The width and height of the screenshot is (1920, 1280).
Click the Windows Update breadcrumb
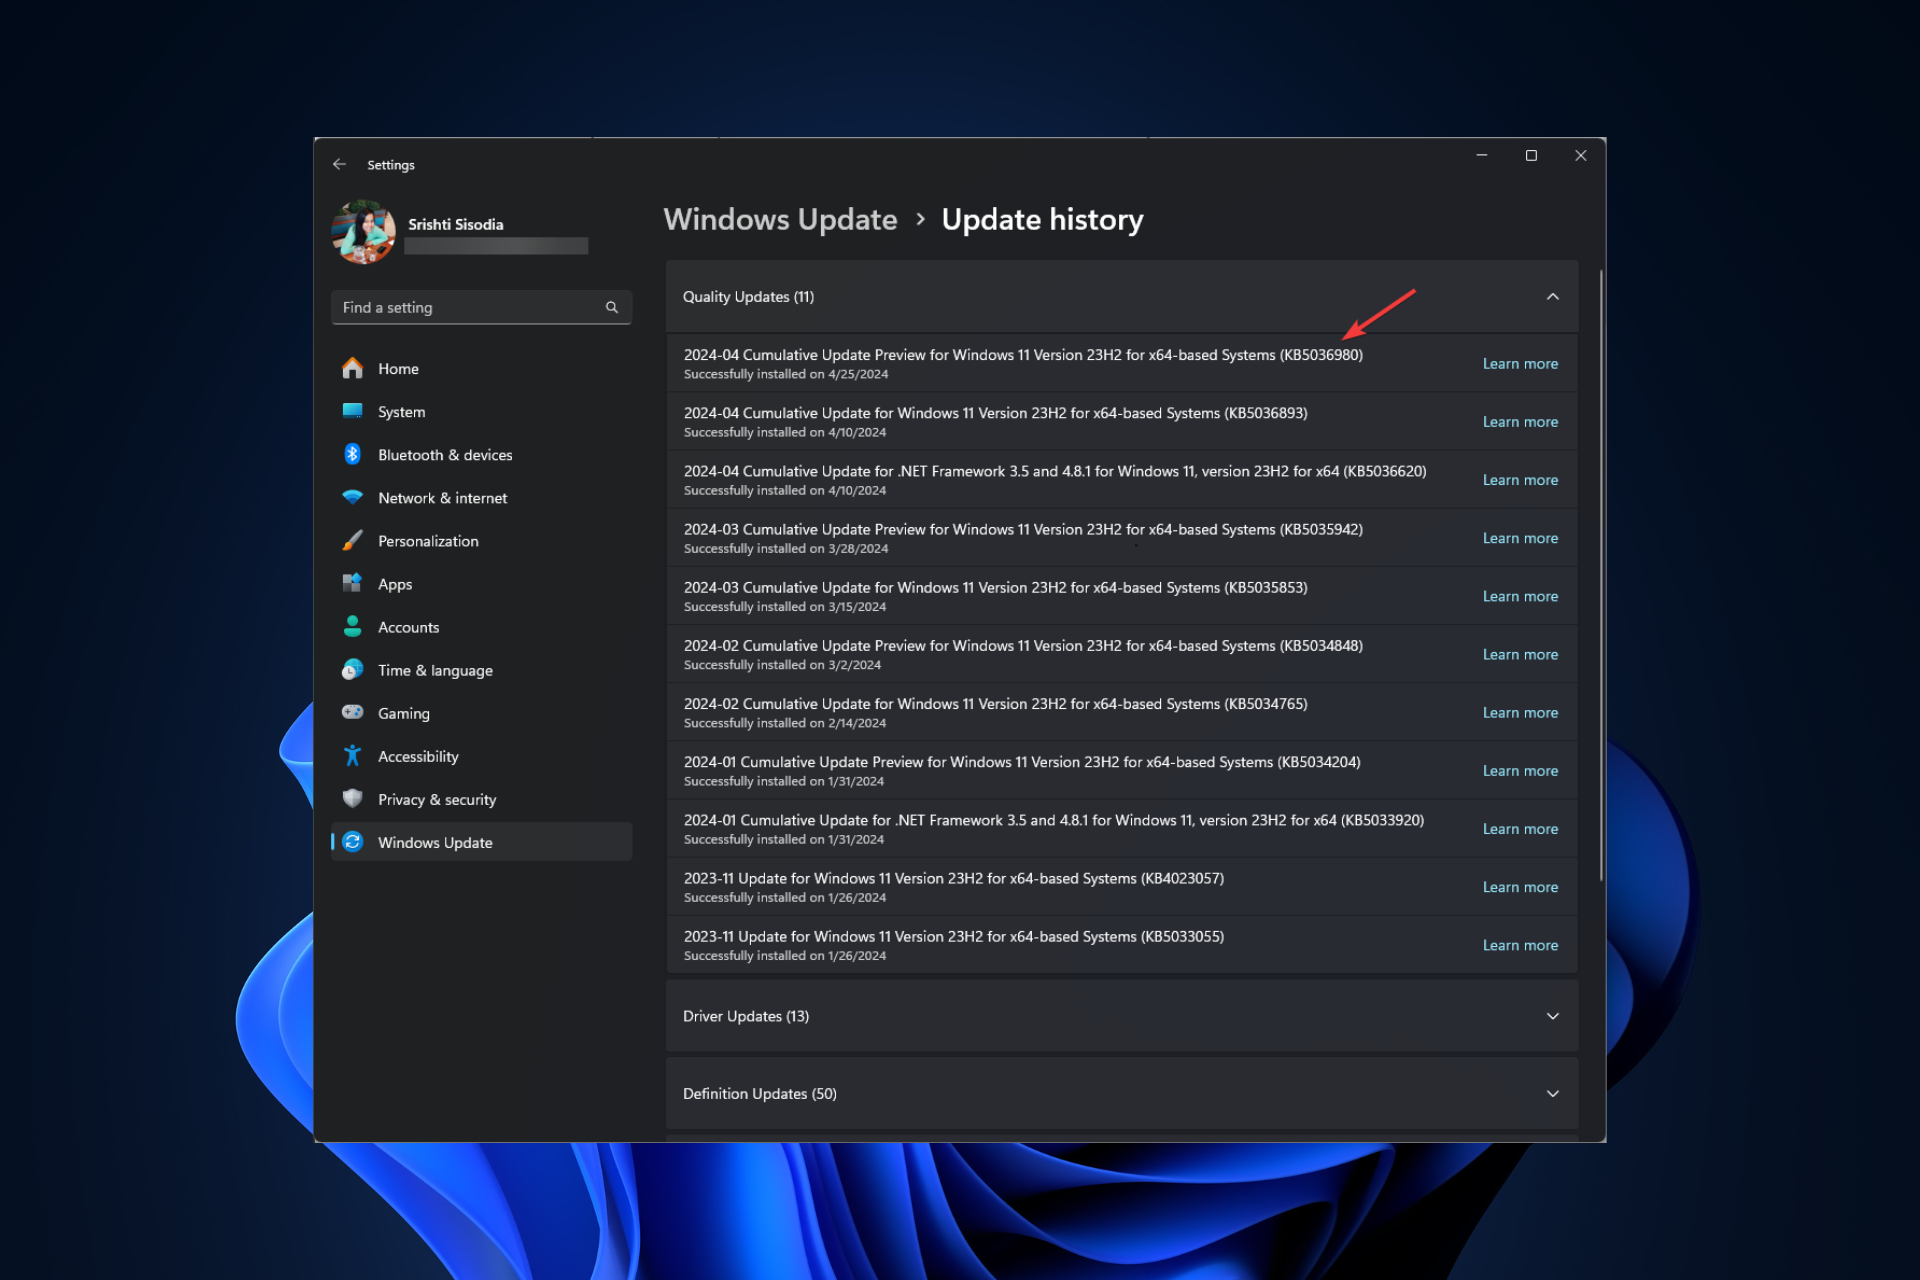tap(780, 219)
